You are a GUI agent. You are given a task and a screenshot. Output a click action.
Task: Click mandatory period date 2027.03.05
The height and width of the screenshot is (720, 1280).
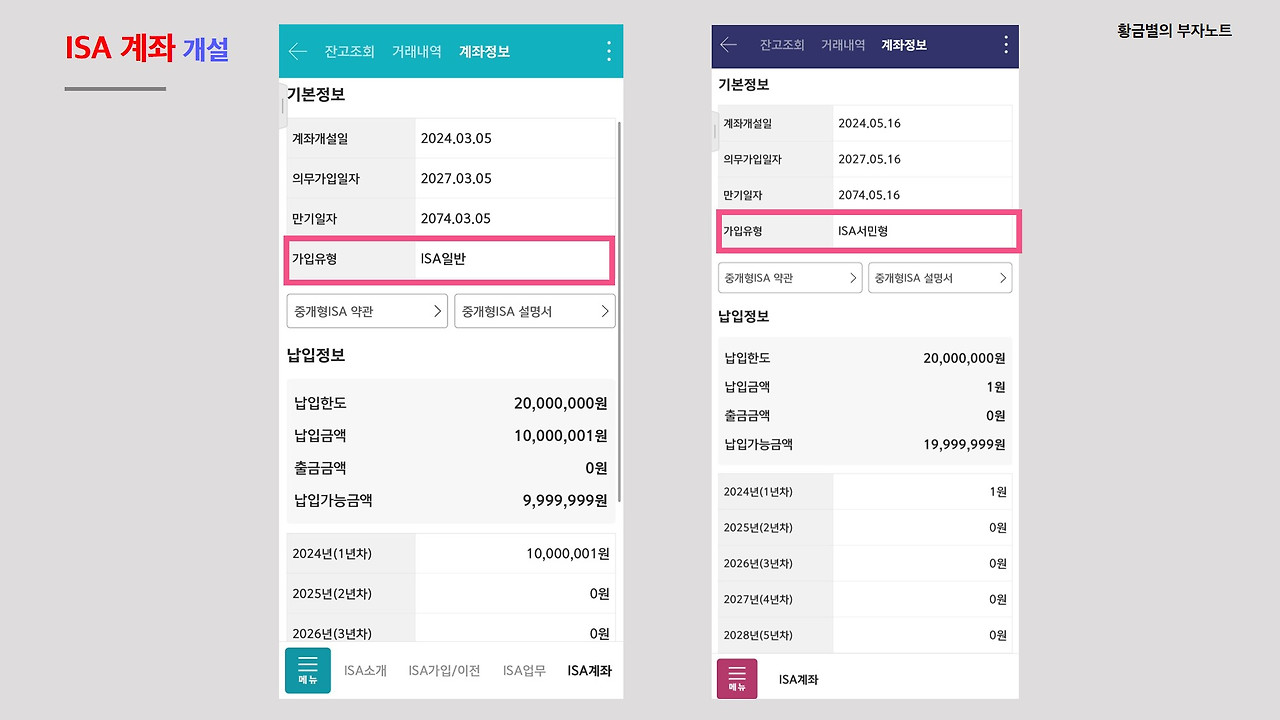tap(456, 178)
